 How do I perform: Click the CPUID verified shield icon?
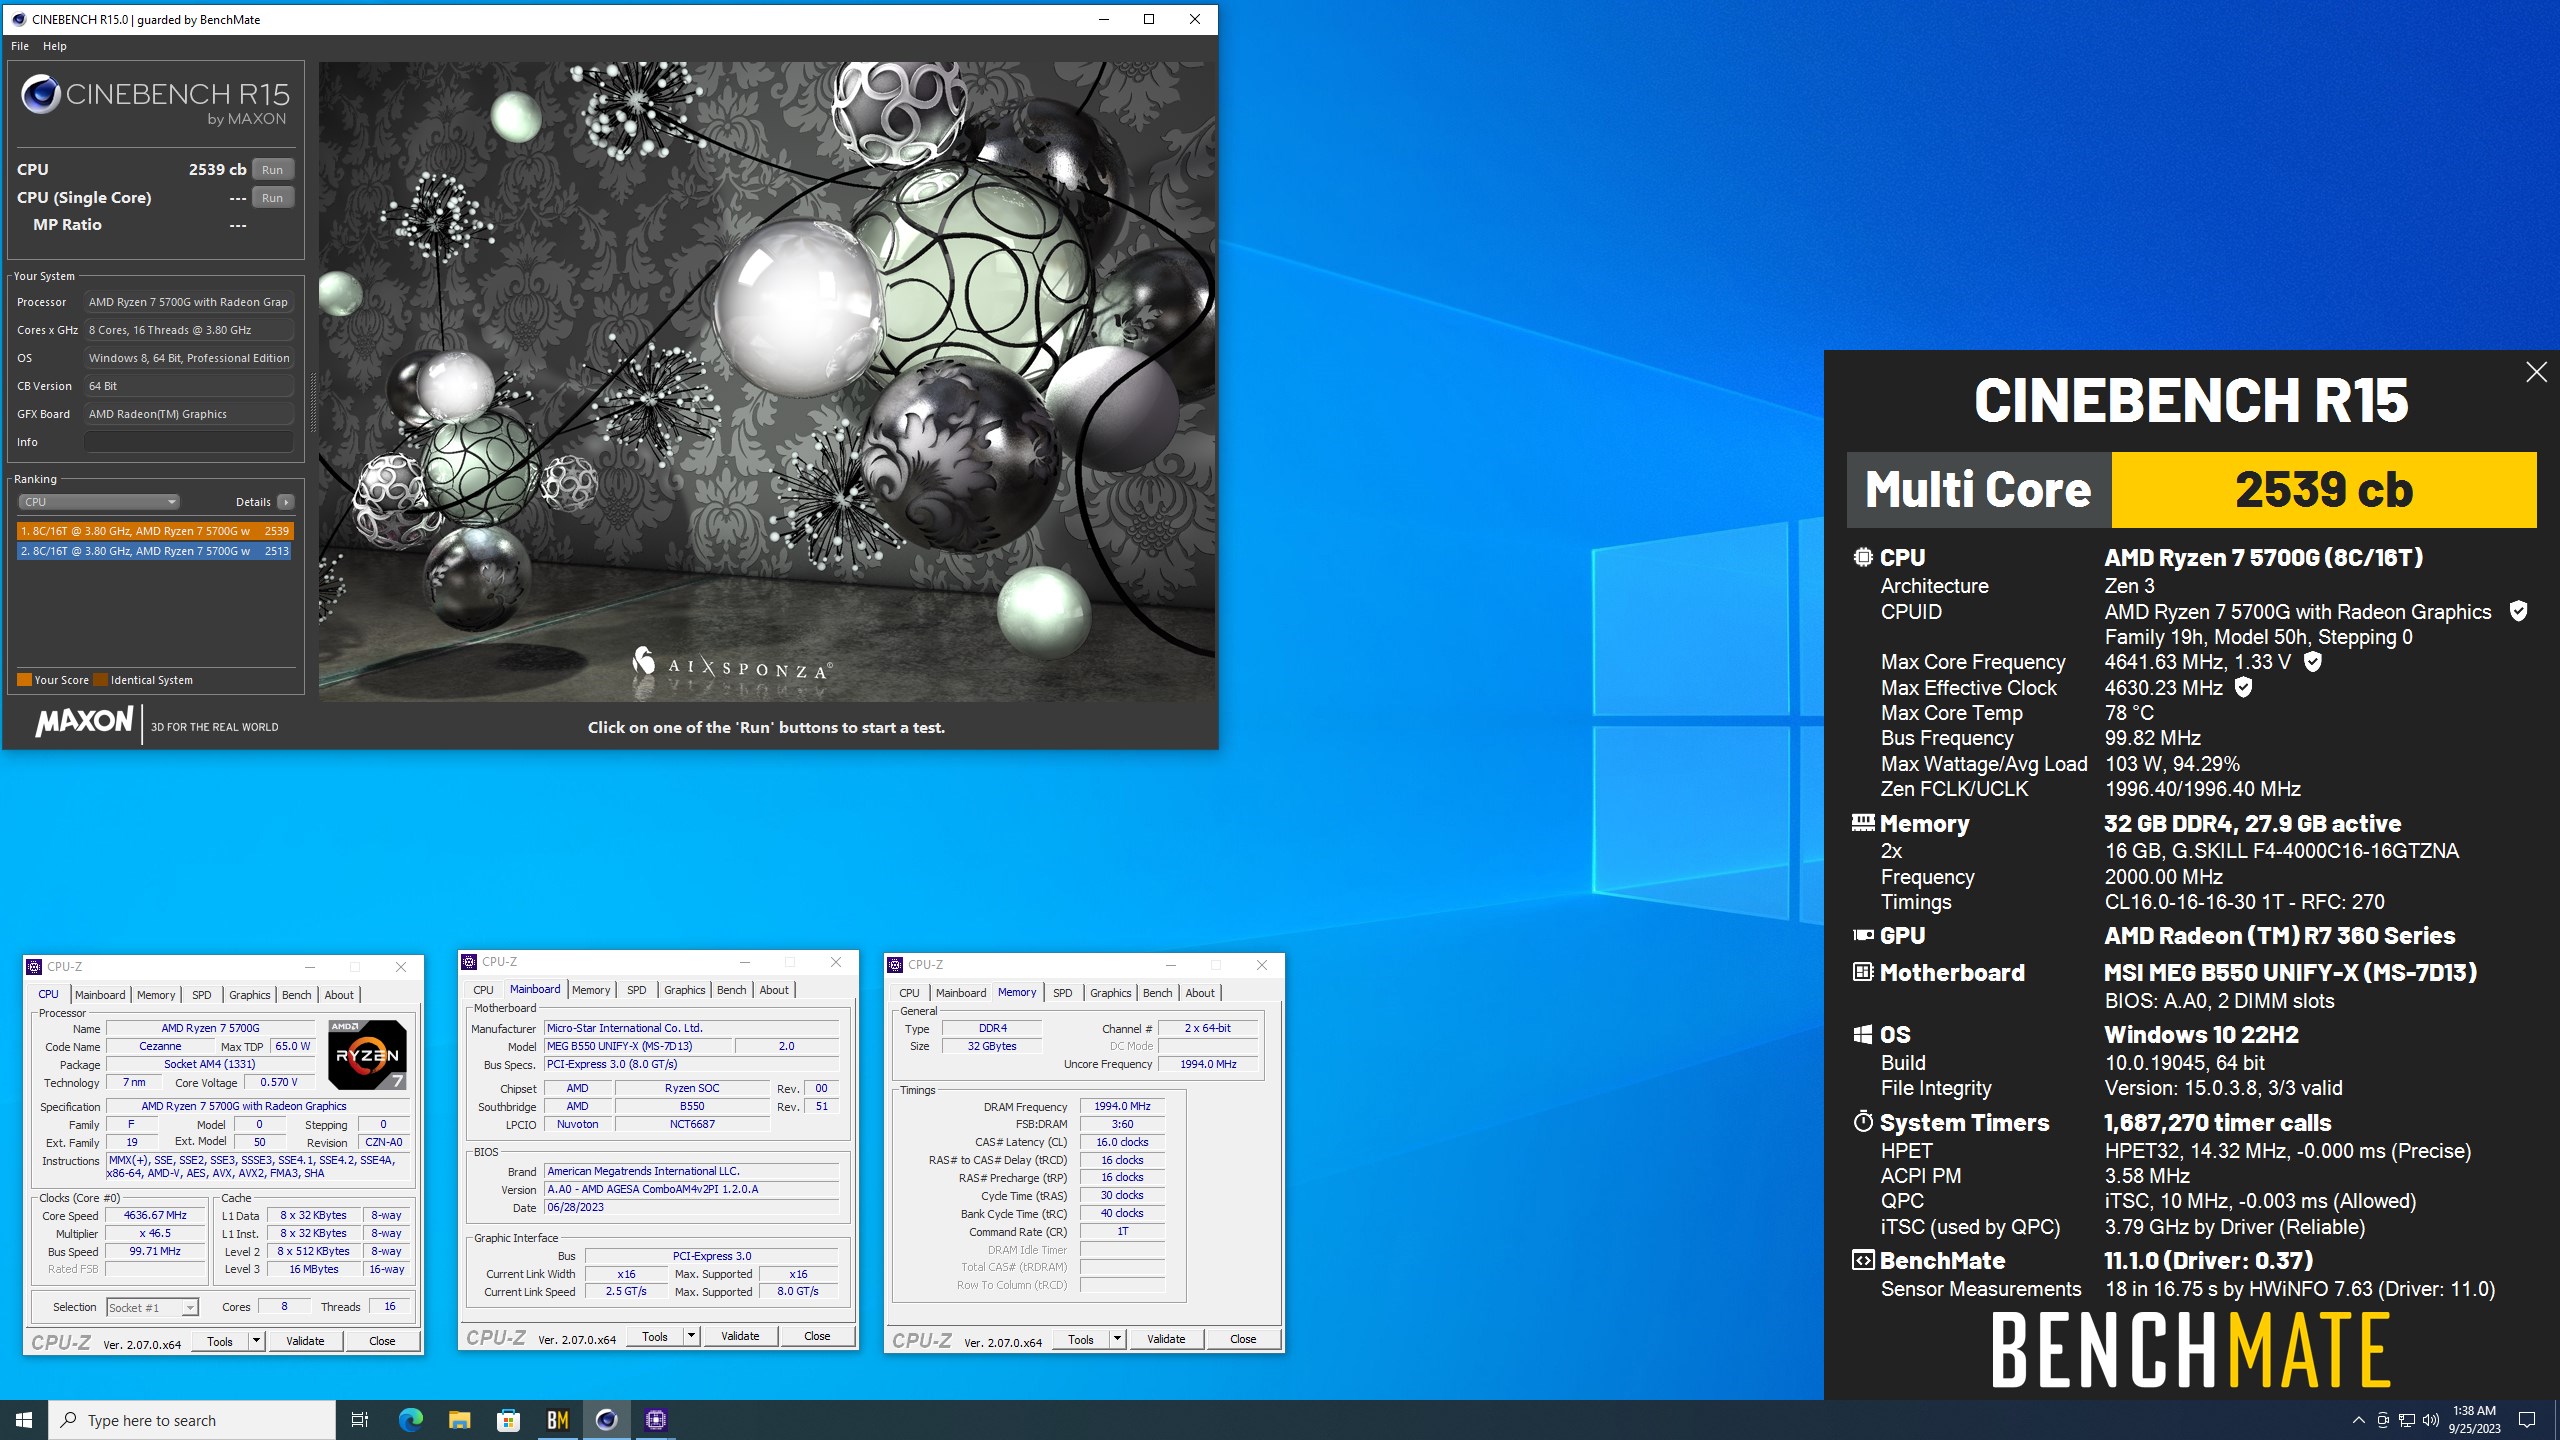pyautogui.click(x=2518, y=611)
